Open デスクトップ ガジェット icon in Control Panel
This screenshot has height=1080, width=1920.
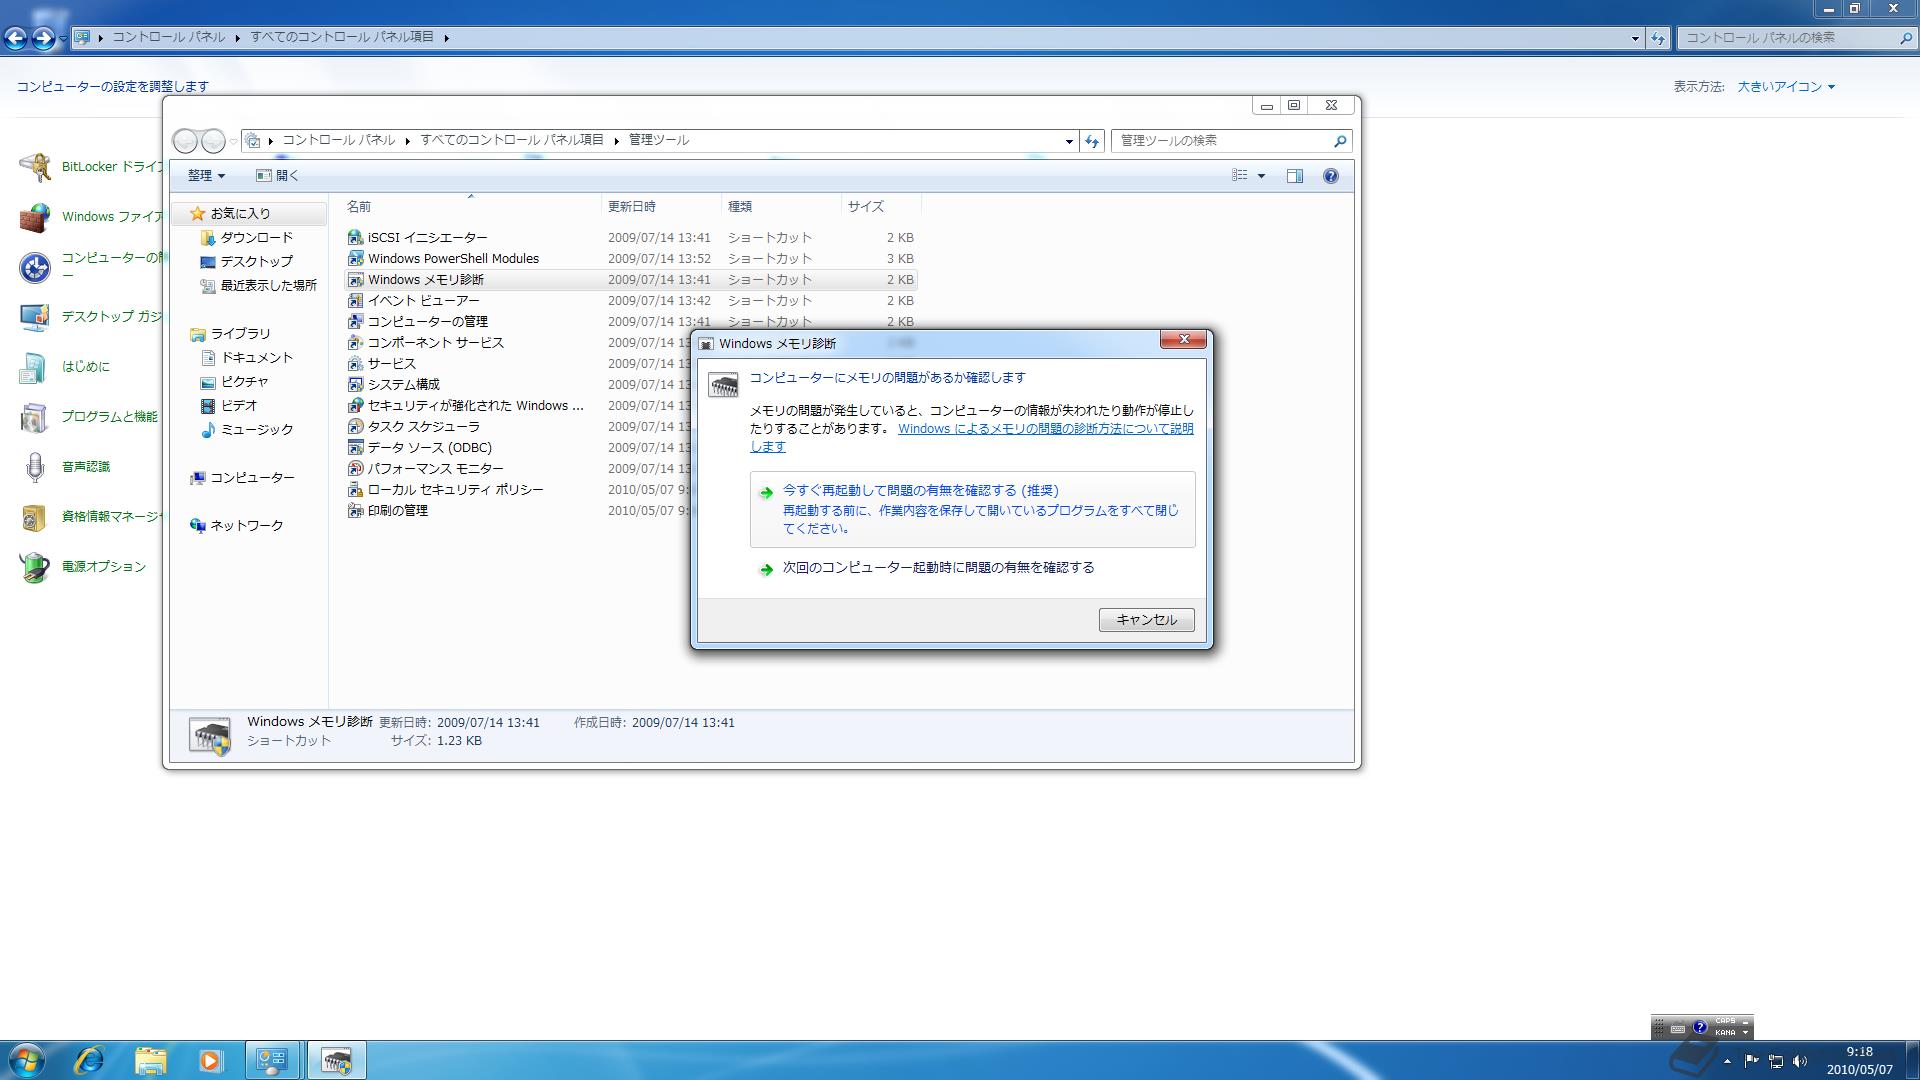point(35,317)
